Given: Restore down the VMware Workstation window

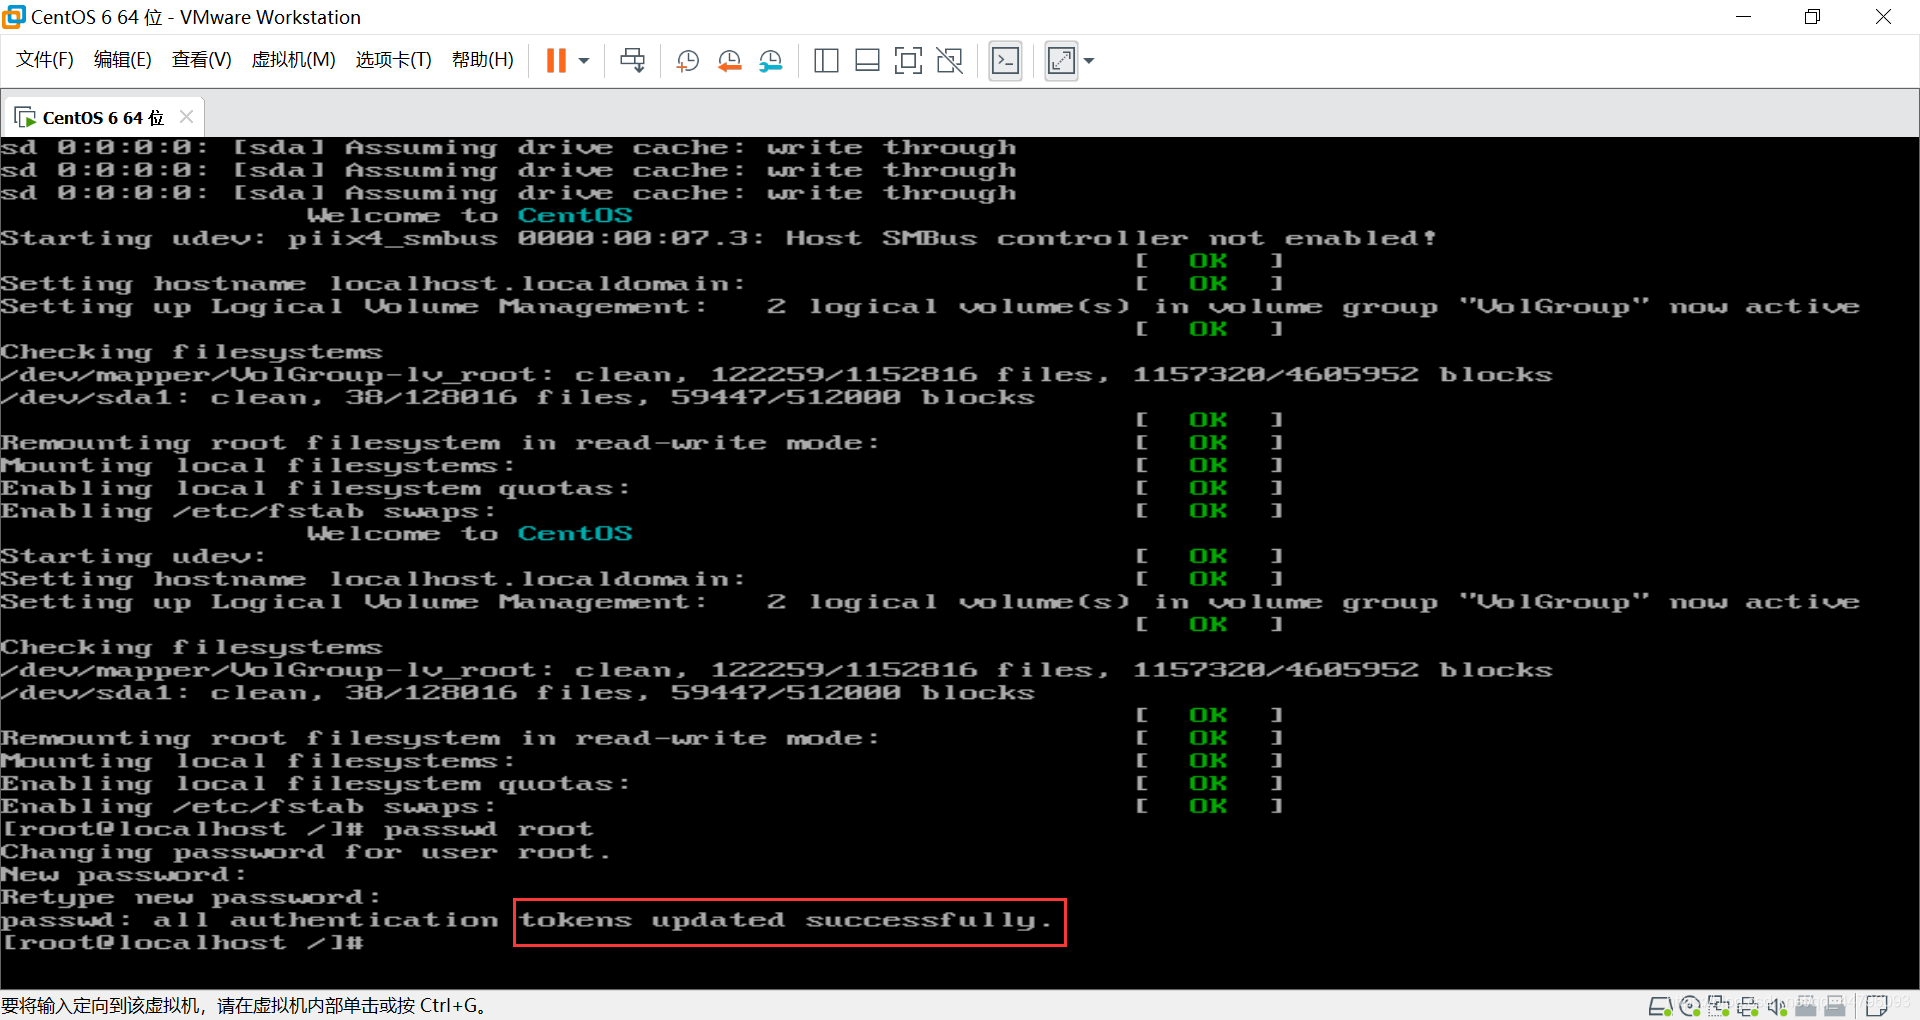Looking at the screenshot, I should pyautogui.click(x=1812, y=17).
